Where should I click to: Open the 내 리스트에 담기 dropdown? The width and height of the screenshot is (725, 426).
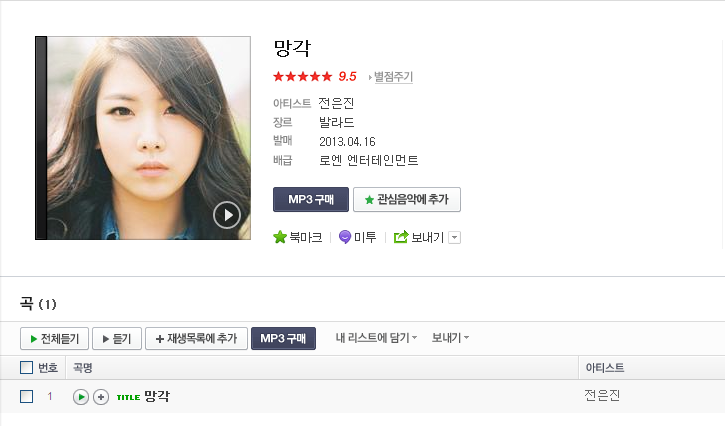point(376,338)
